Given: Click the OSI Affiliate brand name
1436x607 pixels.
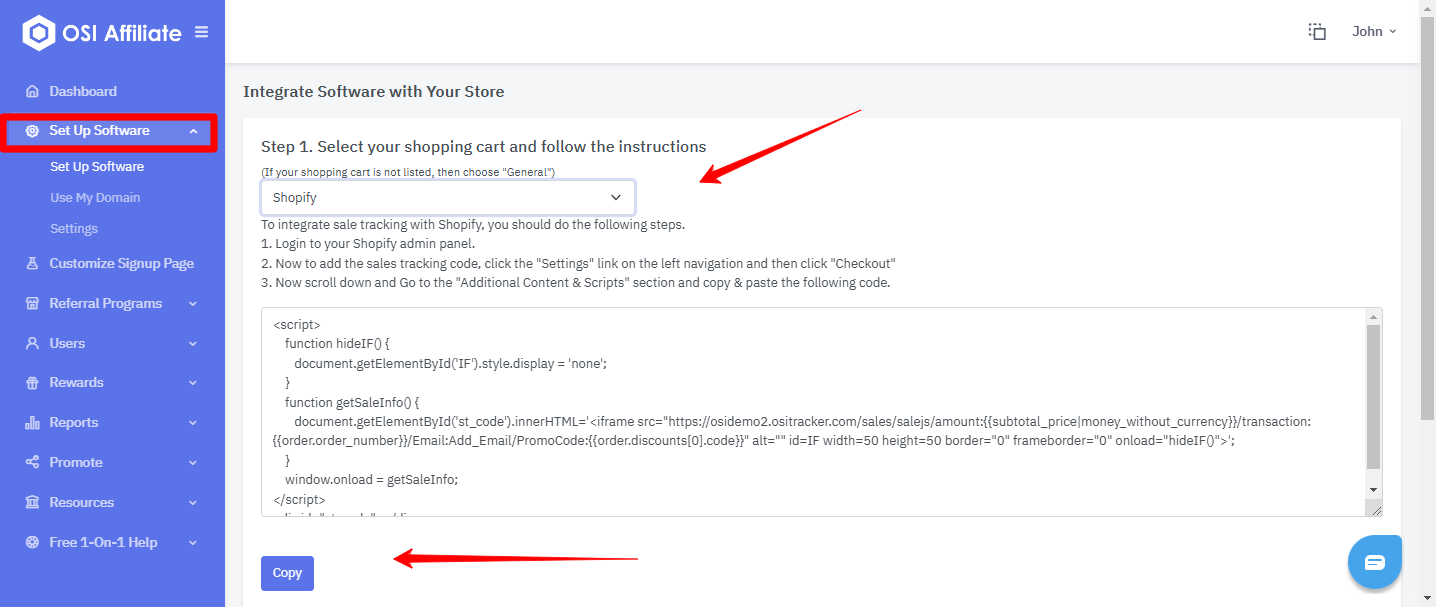Looking at the screenshot, I should [x=122, y=33].
